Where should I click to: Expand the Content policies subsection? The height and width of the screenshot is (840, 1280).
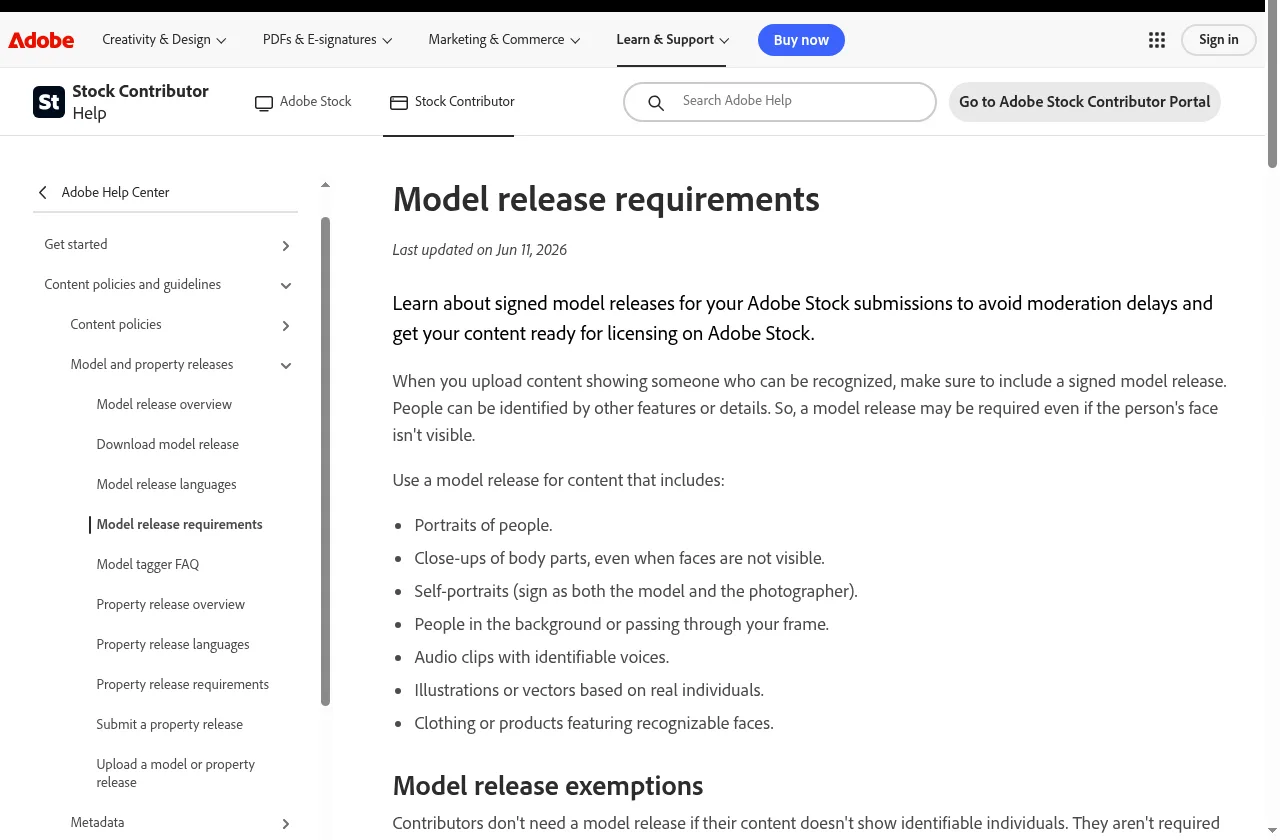(x=286, y=325)
